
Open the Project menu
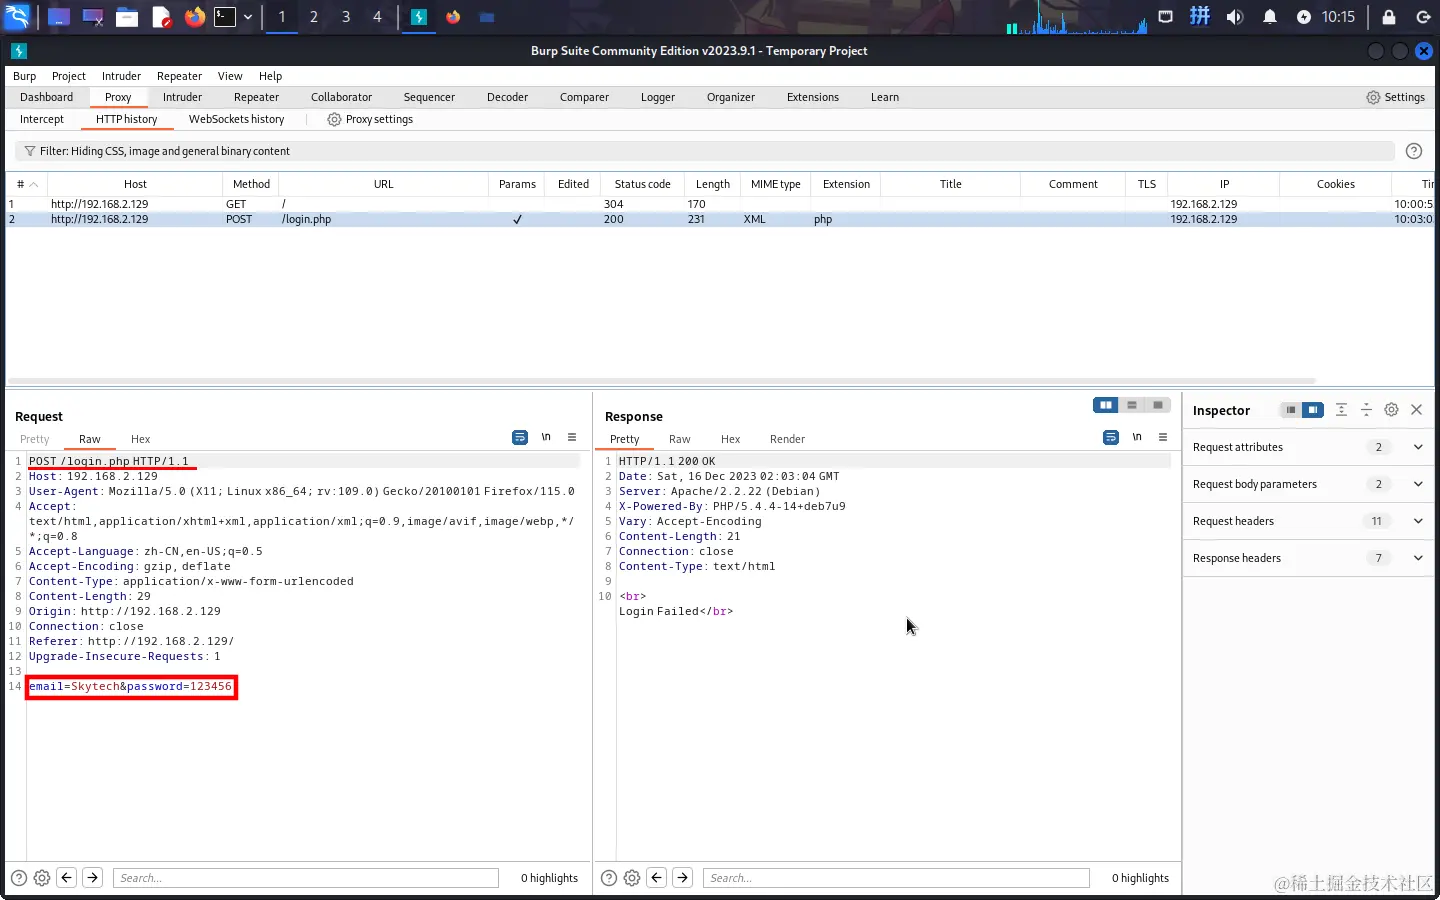point(69,76)
